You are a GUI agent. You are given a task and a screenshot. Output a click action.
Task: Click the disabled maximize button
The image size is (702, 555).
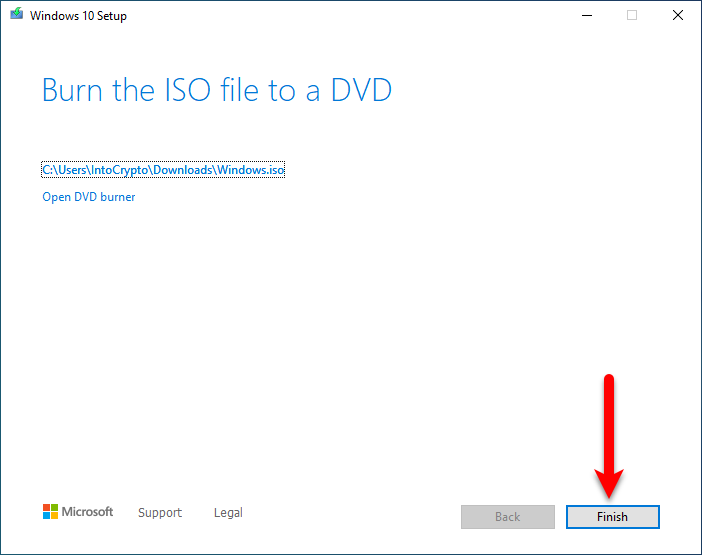(632, 16)
